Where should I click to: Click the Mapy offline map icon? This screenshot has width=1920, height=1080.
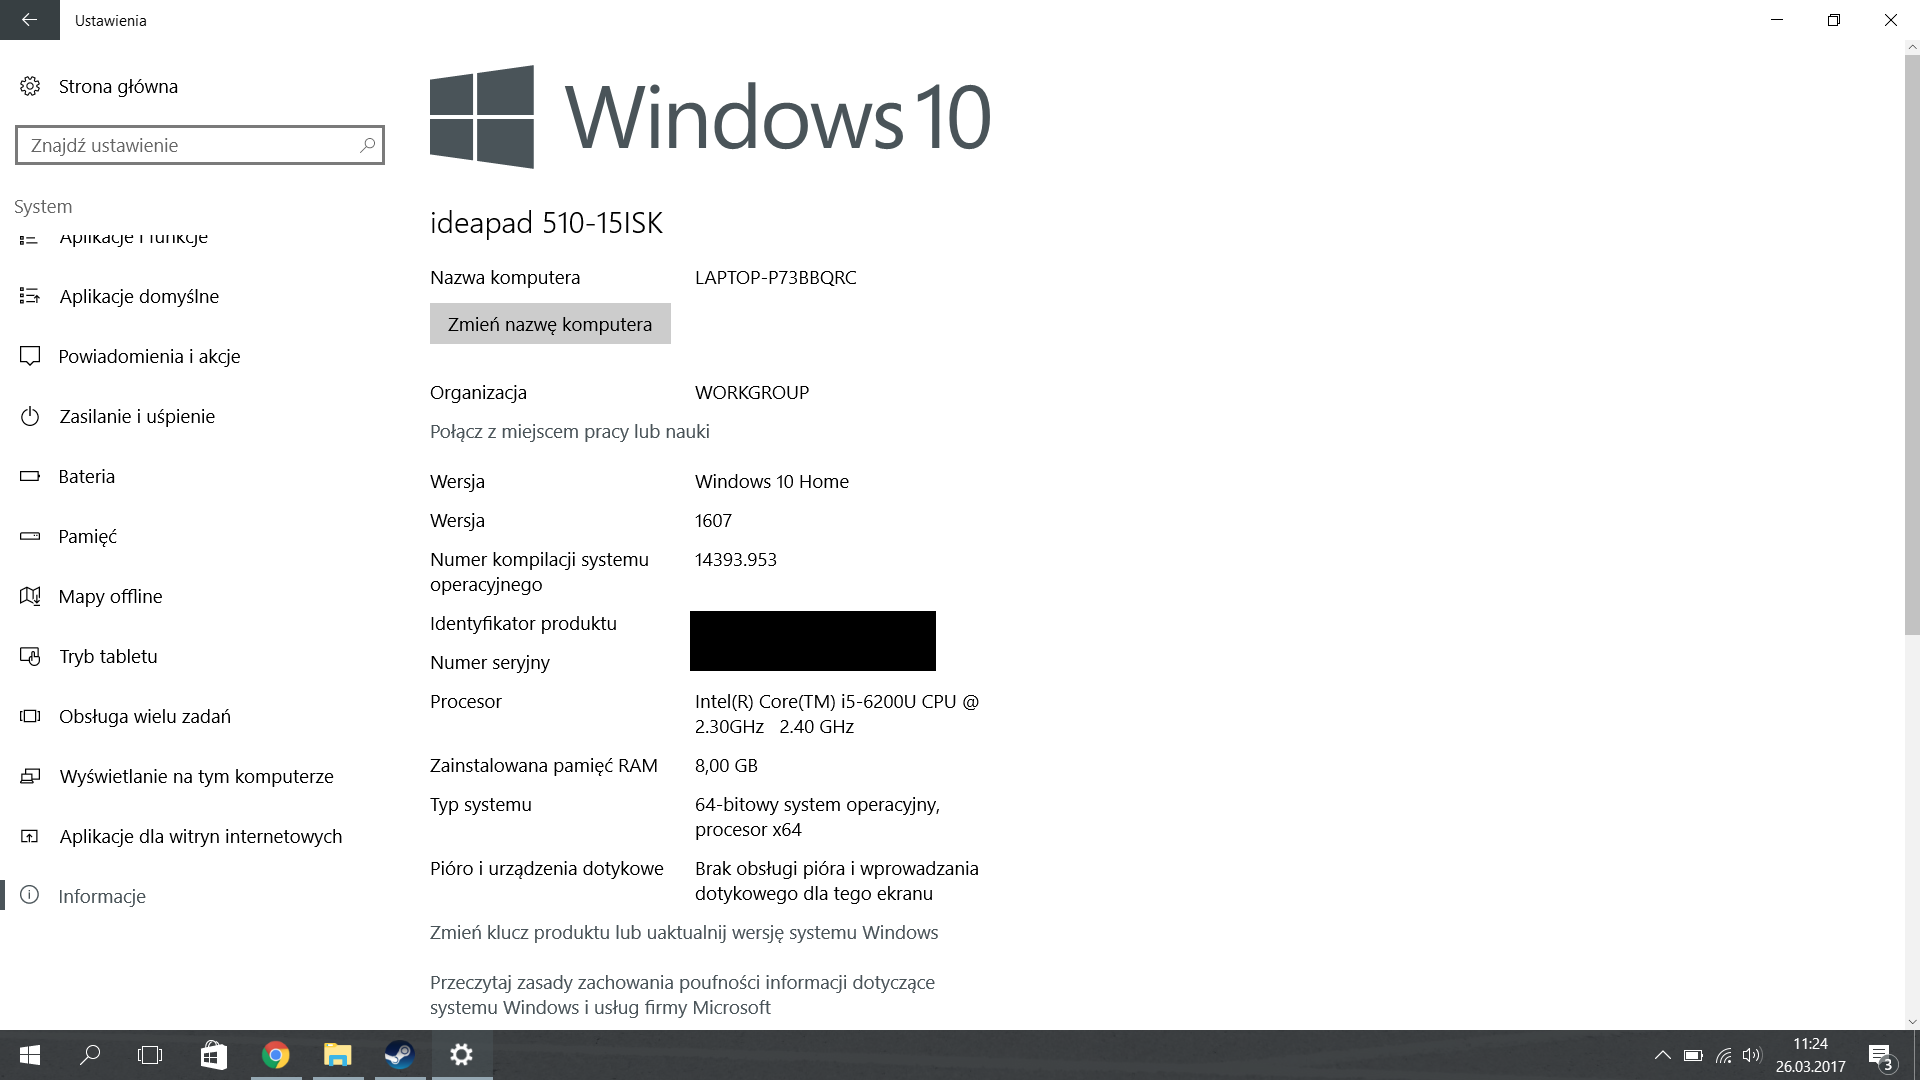pos(30,596)
